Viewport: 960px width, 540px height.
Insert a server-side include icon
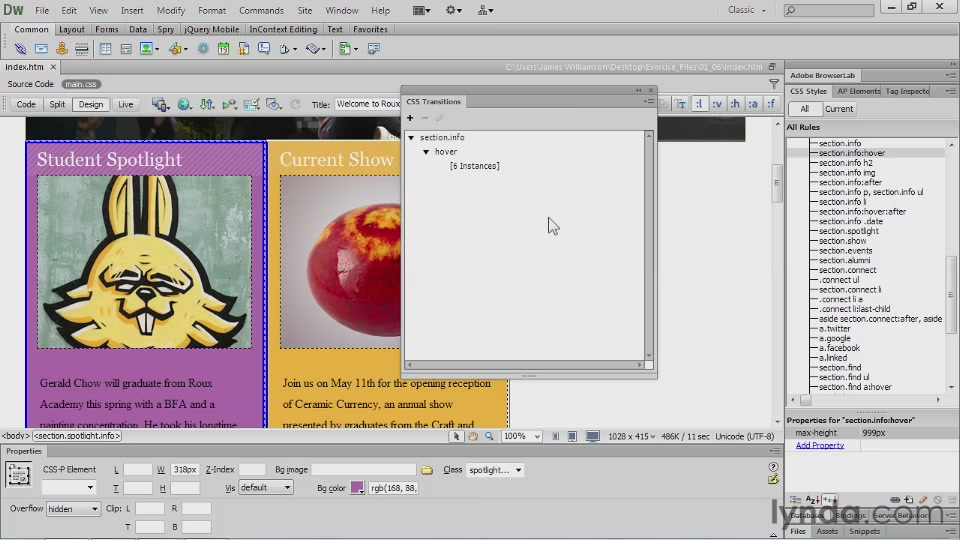point(244,48)
